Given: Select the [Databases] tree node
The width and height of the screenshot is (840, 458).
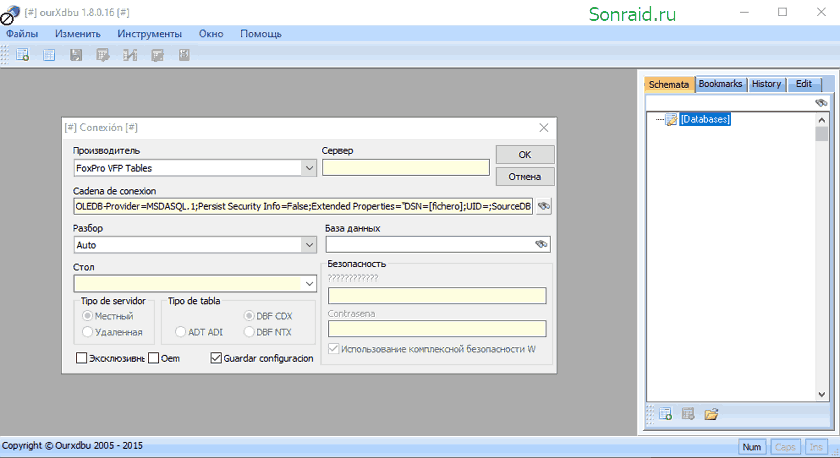Looking at the screenshot, I should pyautogui.click(x=705, y=119).
